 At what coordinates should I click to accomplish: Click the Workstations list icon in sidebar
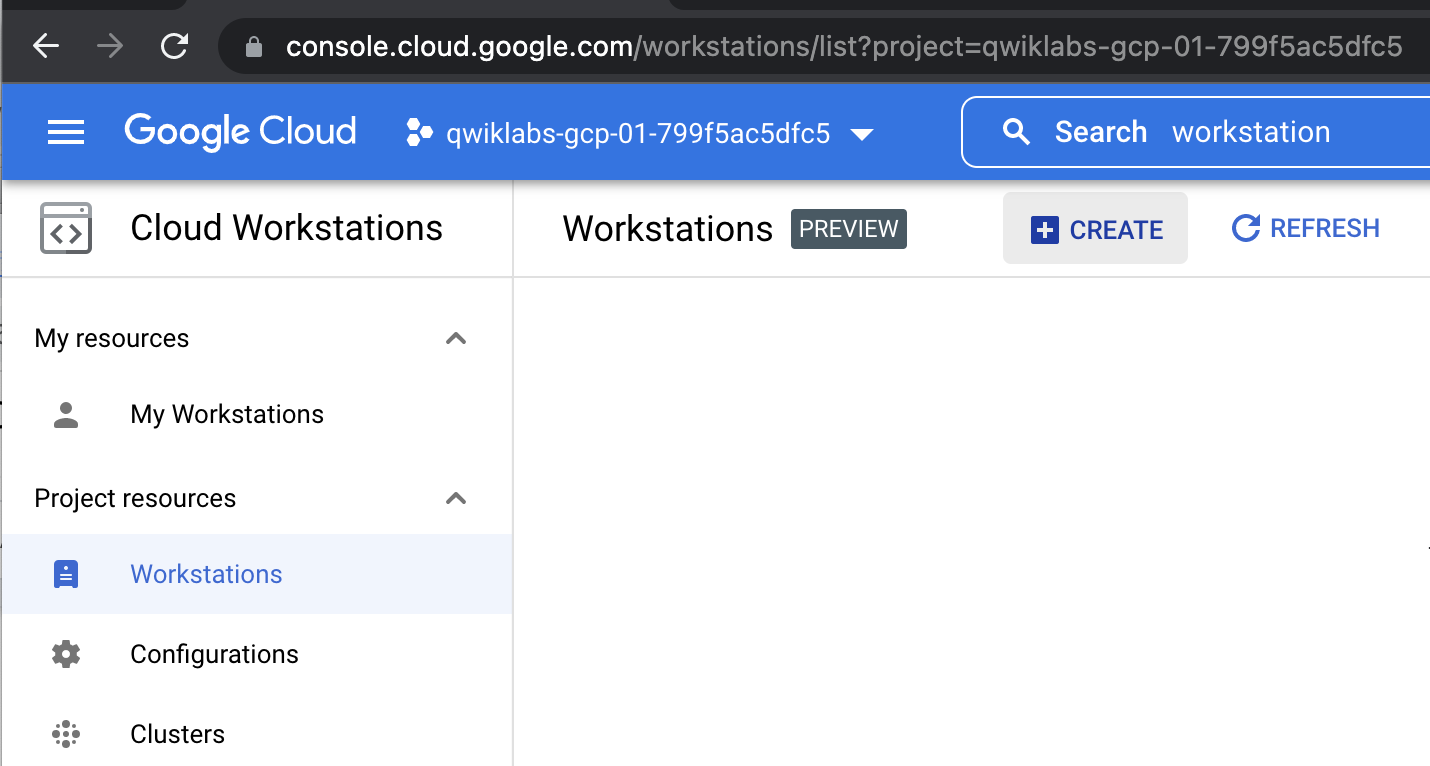tap(65, 573)
